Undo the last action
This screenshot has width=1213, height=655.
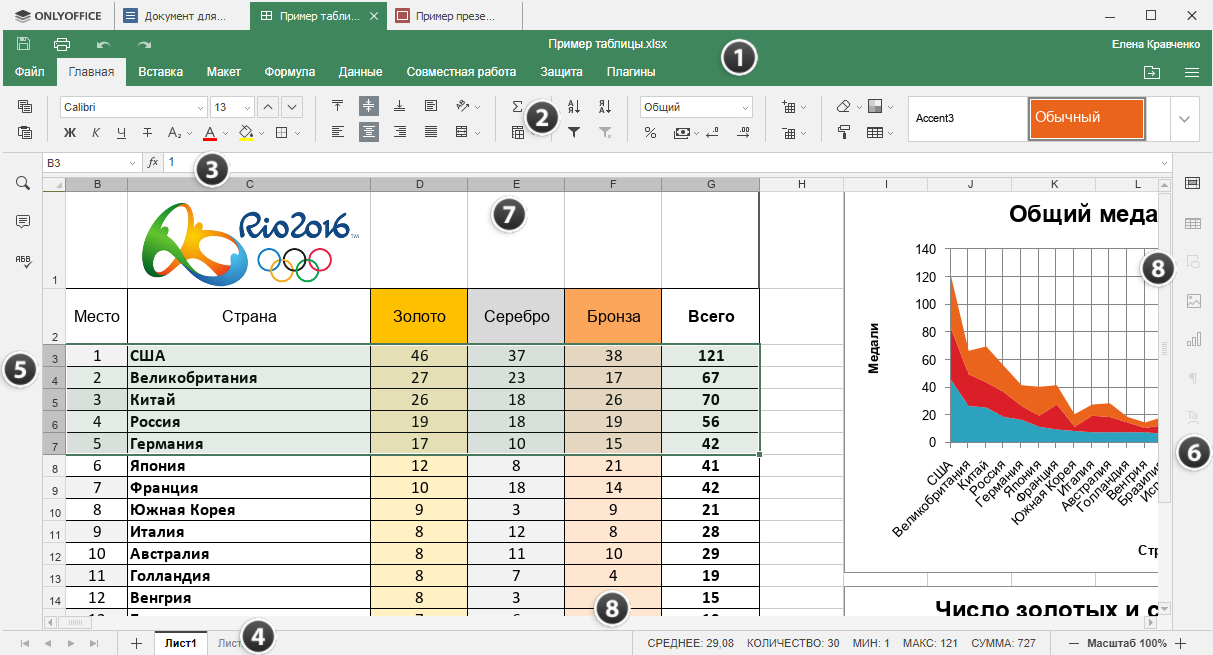click(x=103, y=44)
